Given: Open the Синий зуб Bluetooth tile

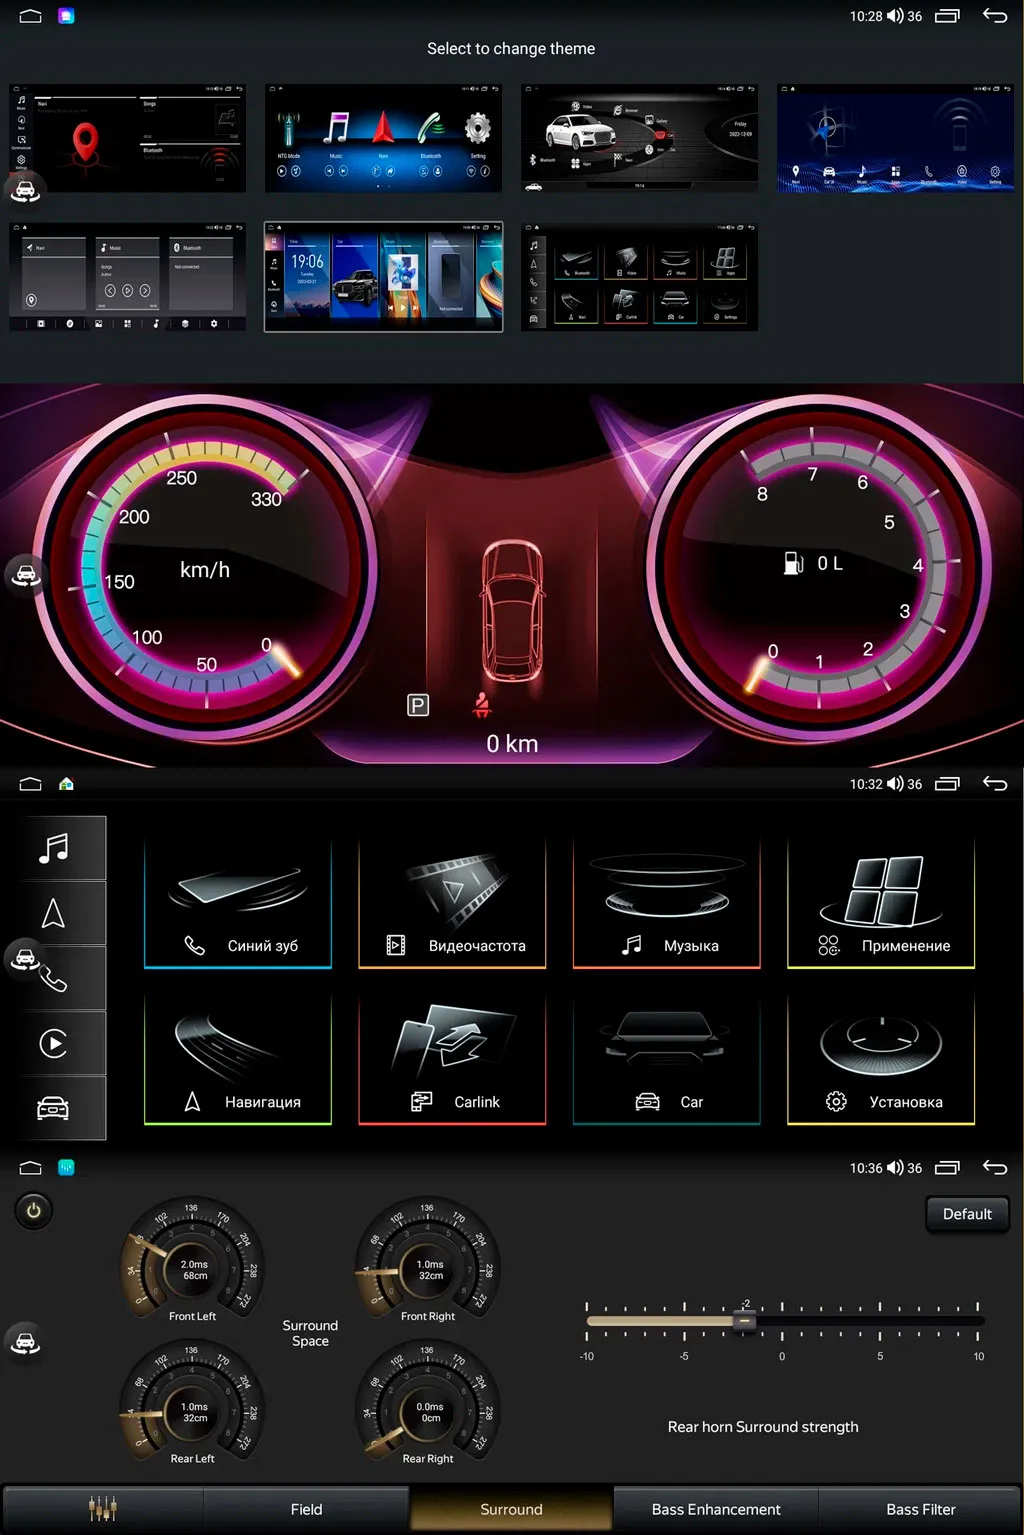Looking at the screenshot, I should coord(238,905).
